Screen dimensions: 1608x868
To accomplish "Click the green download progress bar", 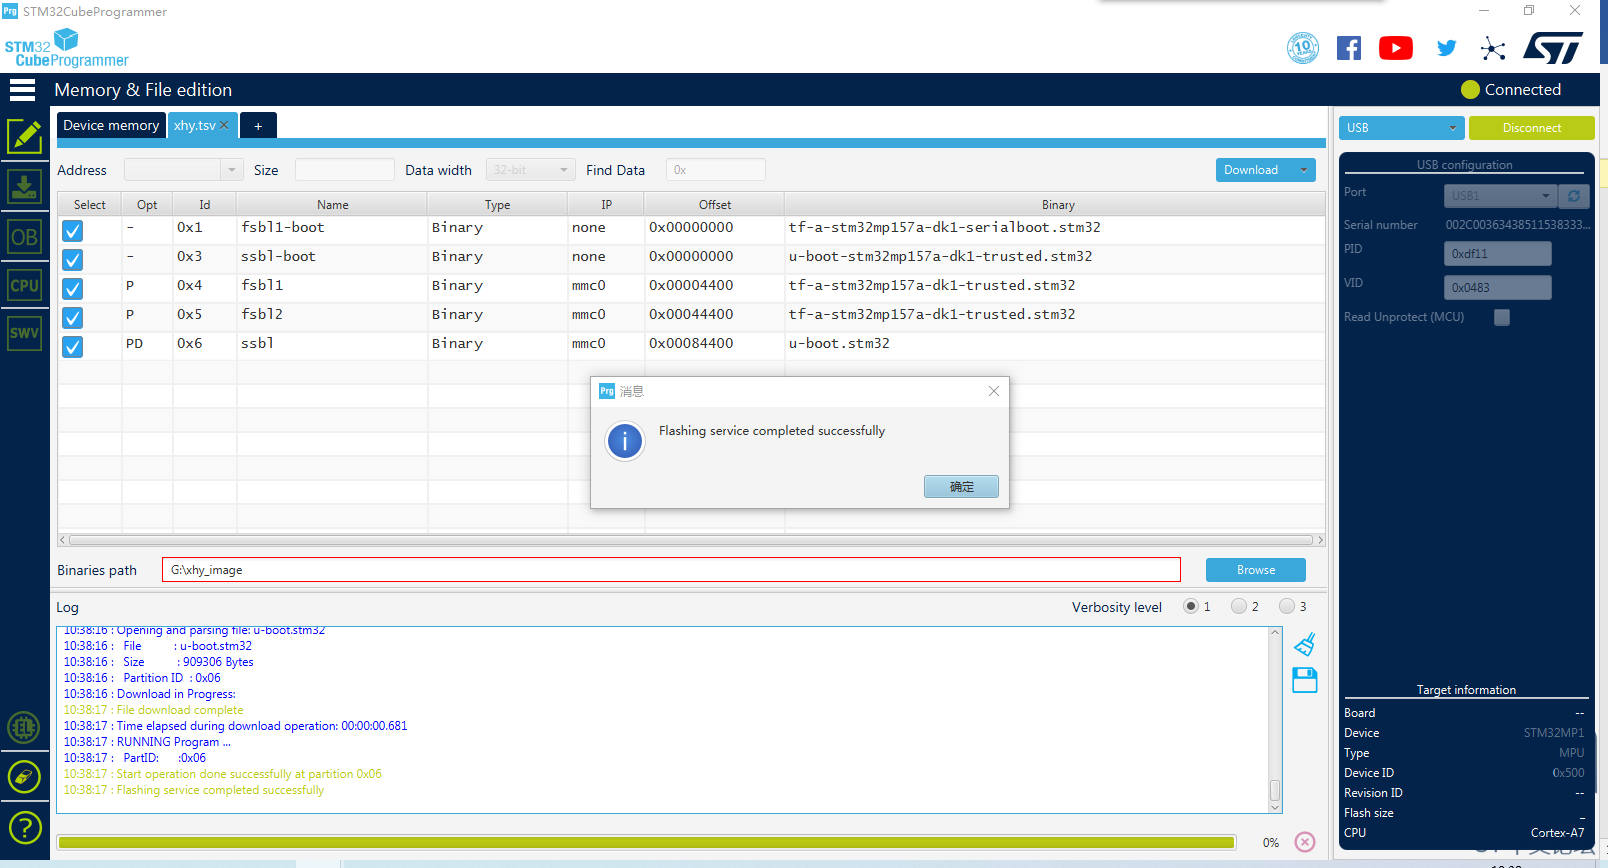I will (x=646, y=843).
